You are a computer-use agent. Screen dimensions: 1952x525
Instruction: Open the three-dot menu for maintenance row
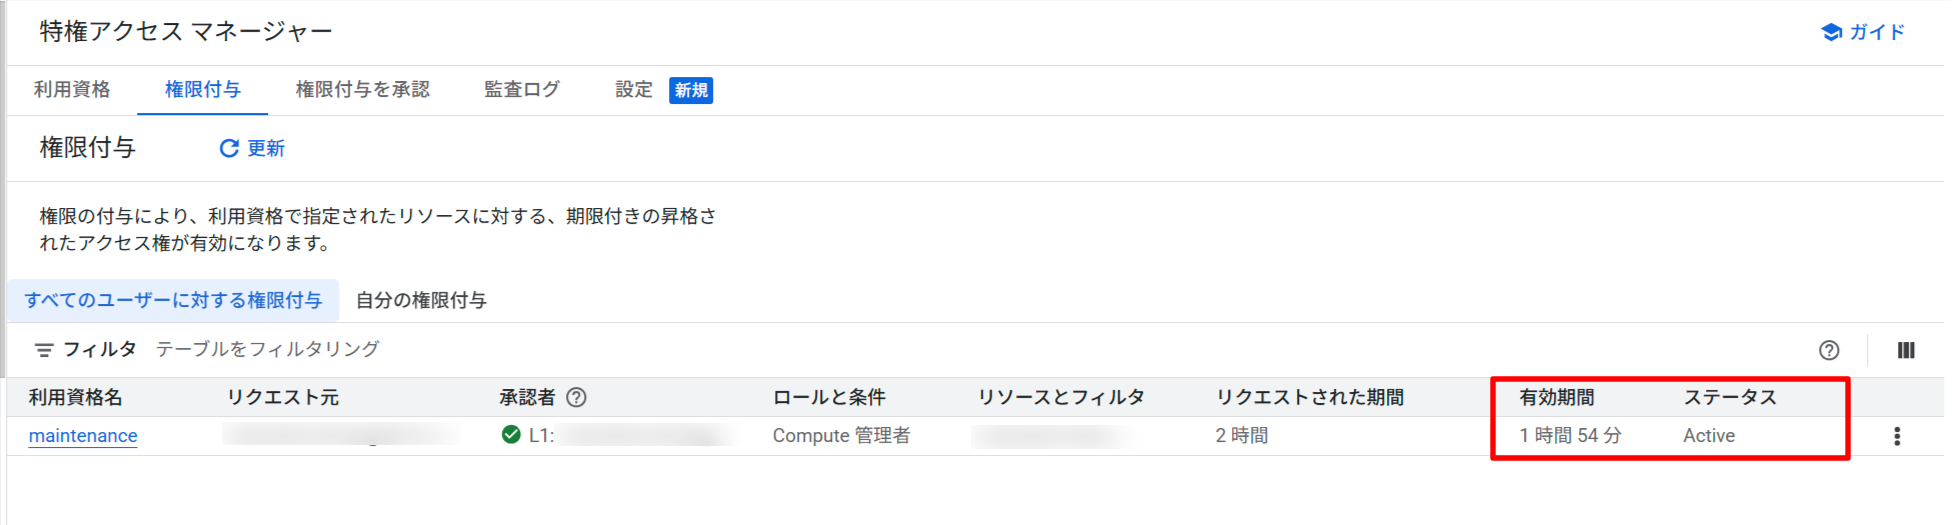[x=1896, y=436]
